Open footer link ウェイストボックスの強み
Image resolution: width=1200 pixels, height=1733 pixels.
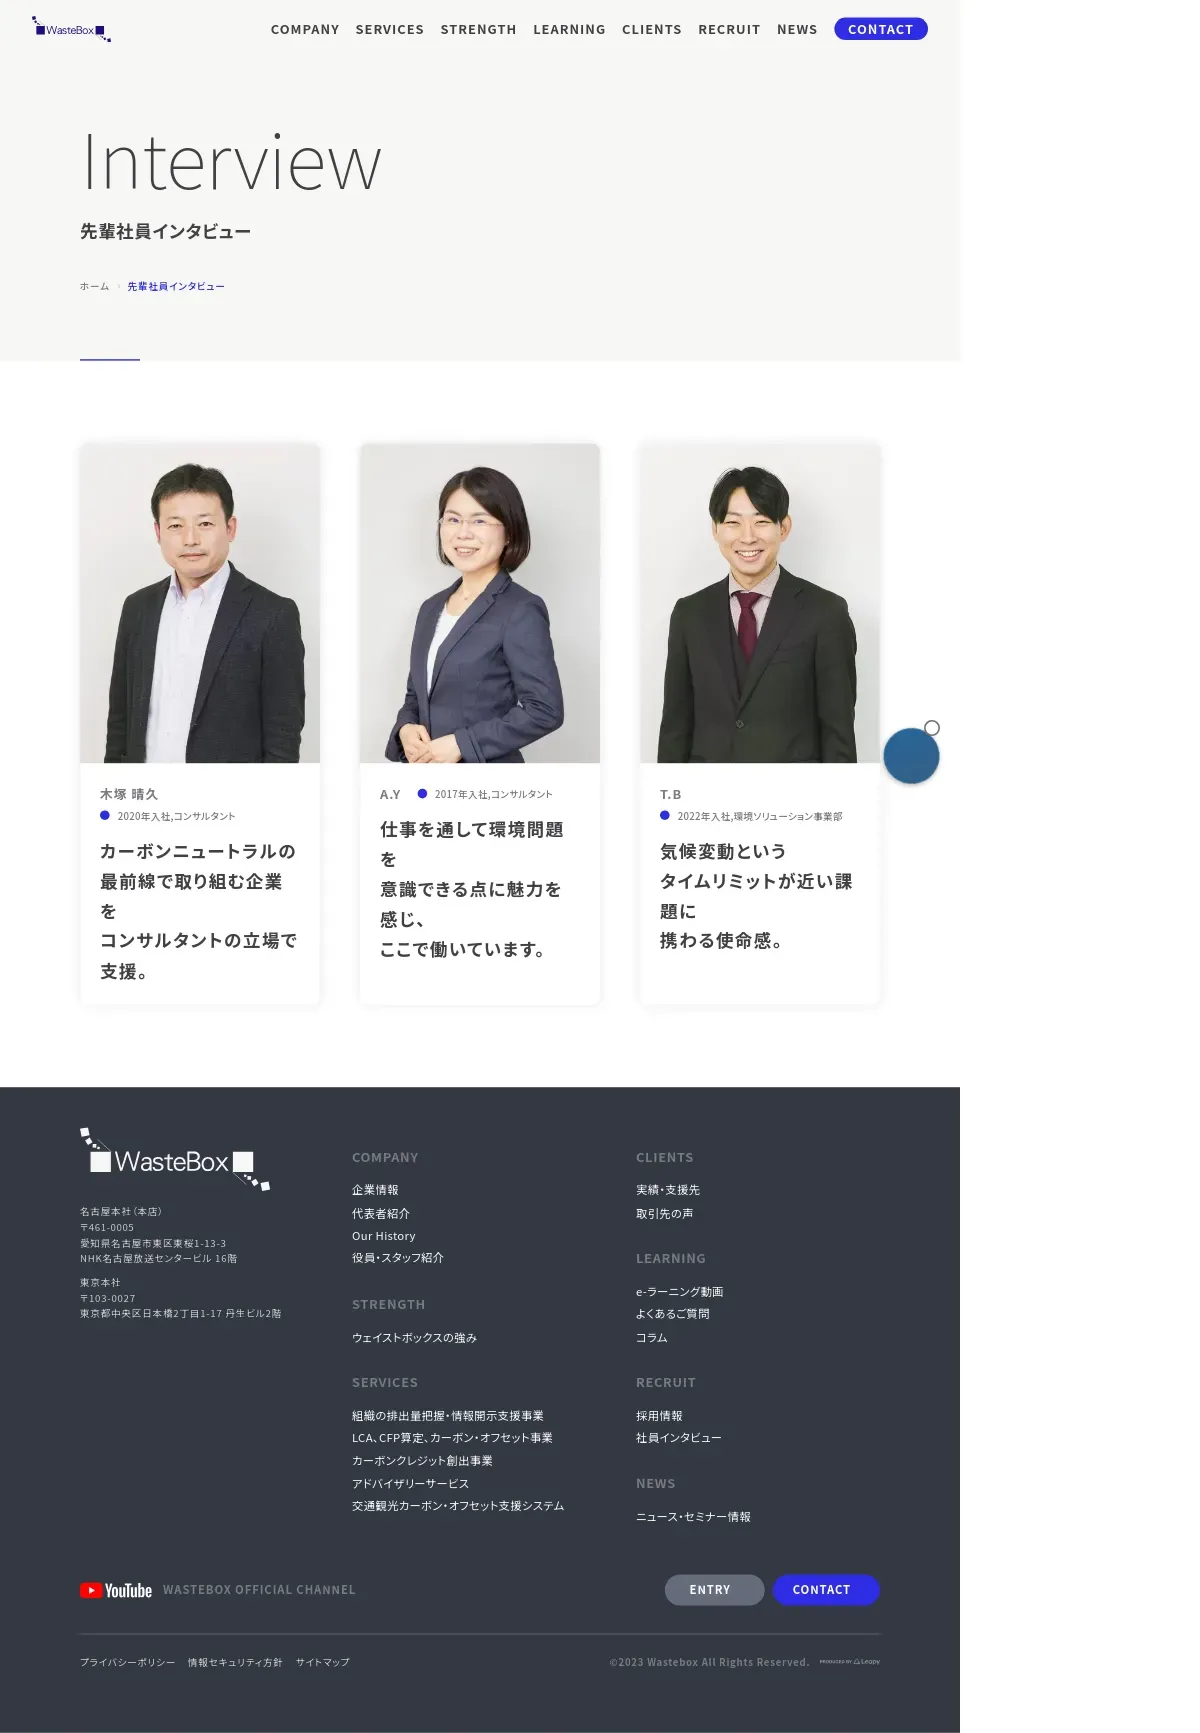pyautogui.click(x=415, y=1338)
